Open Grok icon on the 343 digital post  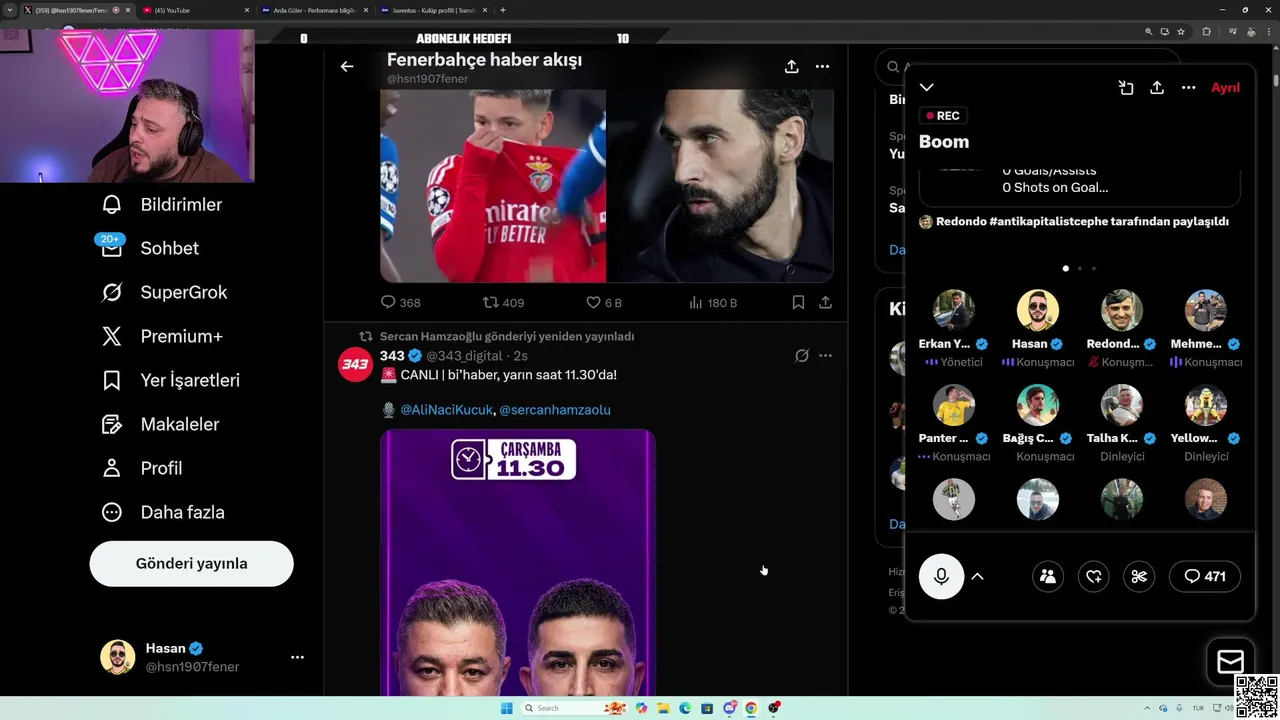coord(801,356)
